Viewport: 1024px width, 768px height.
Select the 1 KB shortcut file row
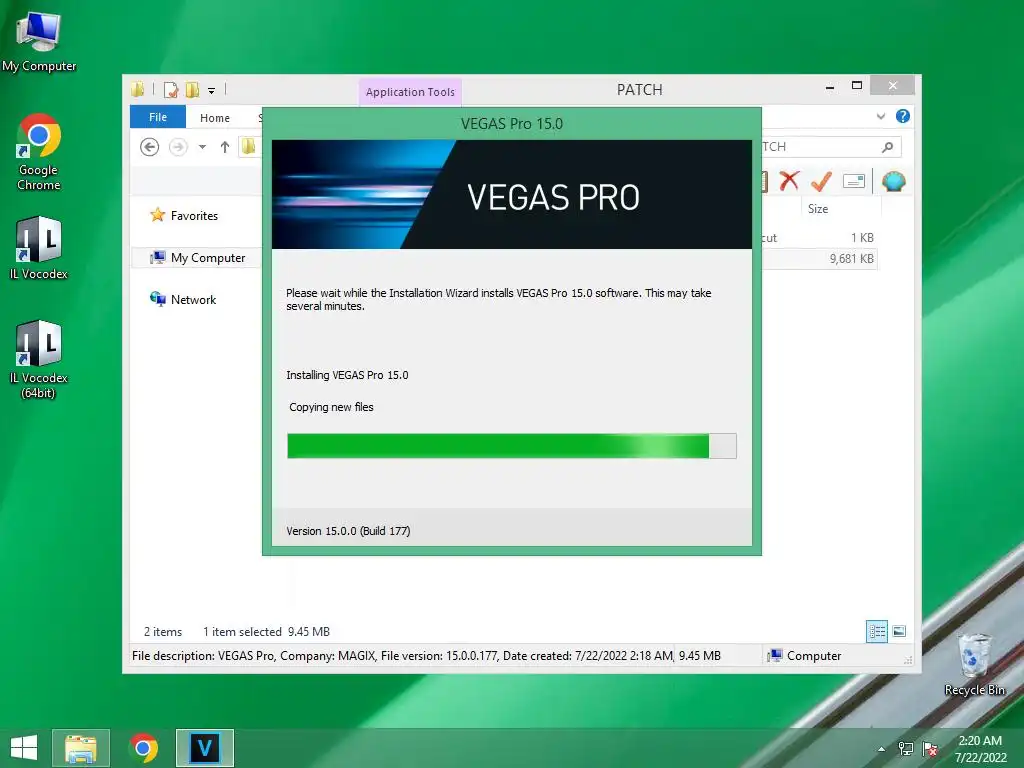click(x=818, y=238)
